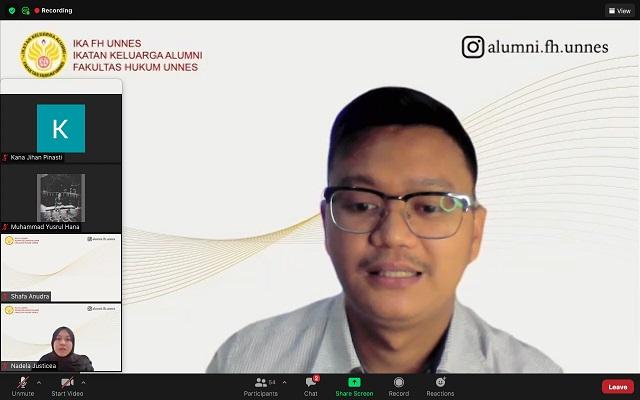Click the green Share Screen icon
Image resolution: width=640 pixels, height=400 pixels.
point(354,382)
